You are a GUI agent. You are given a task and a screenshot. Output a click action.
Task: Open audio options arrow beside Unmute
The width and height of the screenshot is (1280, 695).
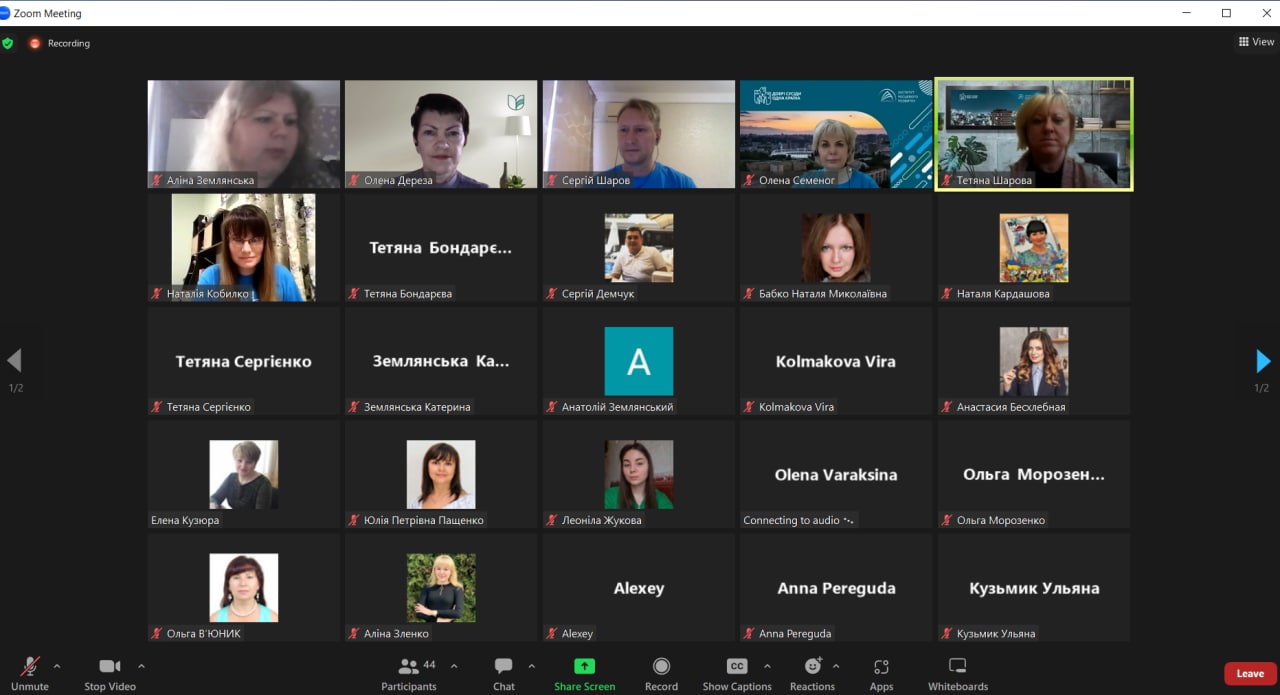point(57,666)
